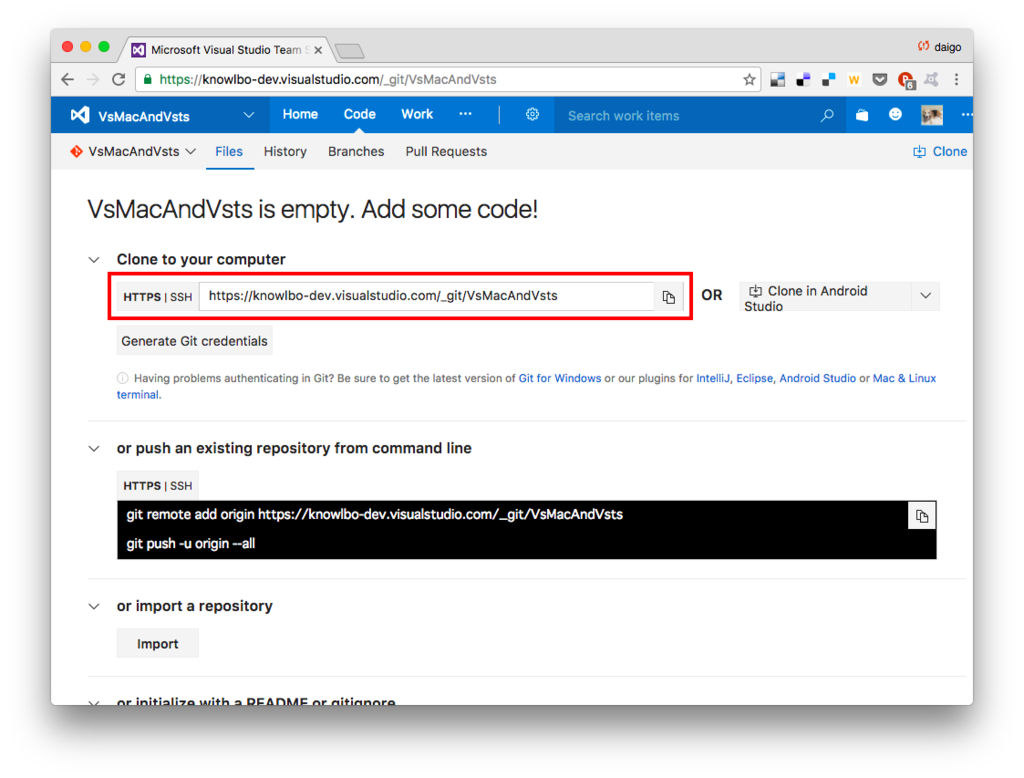Open the Pull Requests tab
Viewport: 1024px width, 778px height.
click(x=446, y=152)
